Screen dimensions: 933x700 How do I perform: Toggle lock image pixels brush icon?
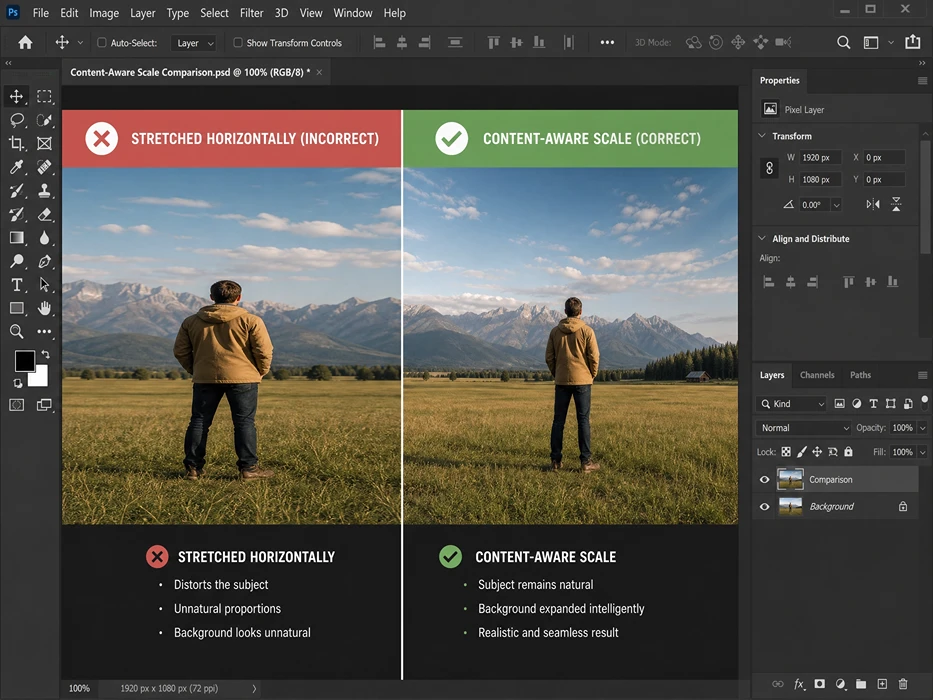pyautogui.click(x=801, y=452)
